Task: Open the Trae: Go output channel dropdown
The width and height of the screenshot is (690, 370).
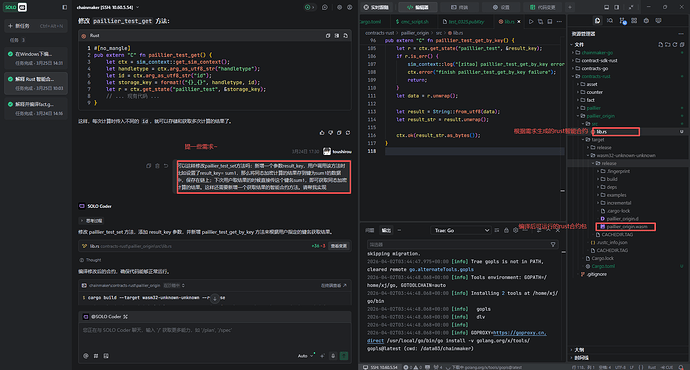Action: pyautogui.click(x=461, y=231)
